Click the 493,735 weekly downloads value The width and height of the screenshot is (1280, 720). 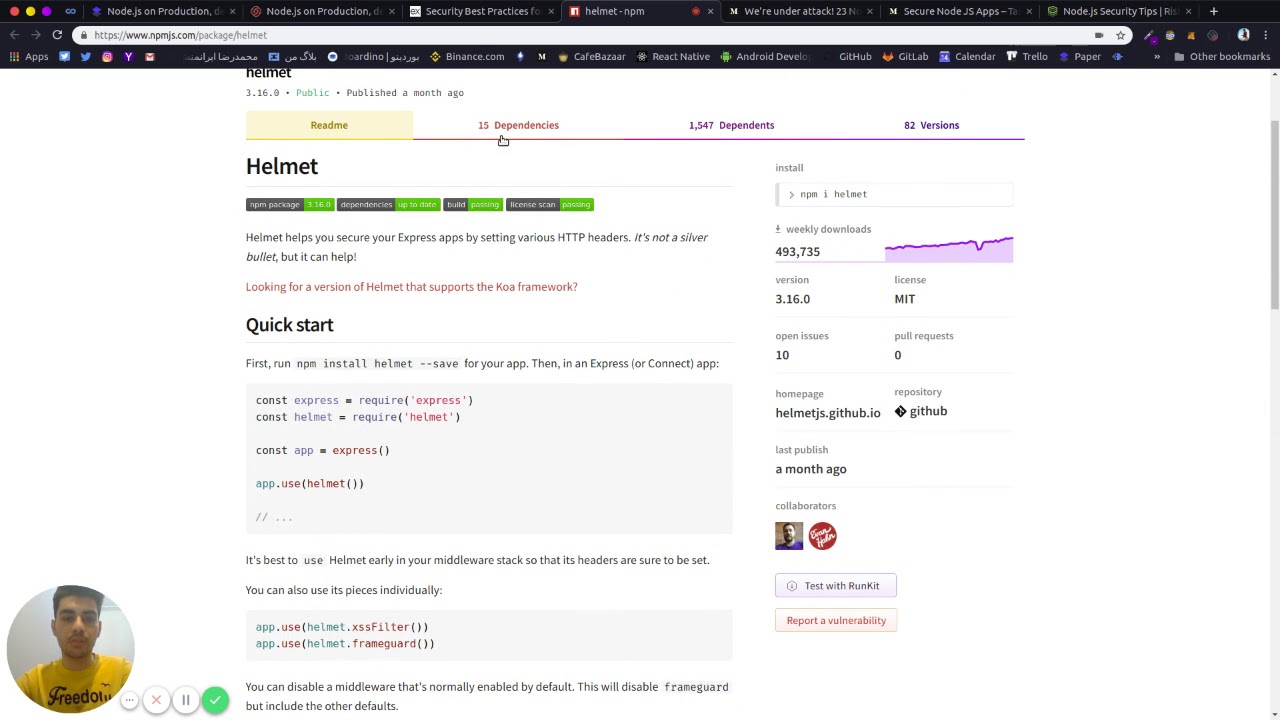(x=797, y=252)
